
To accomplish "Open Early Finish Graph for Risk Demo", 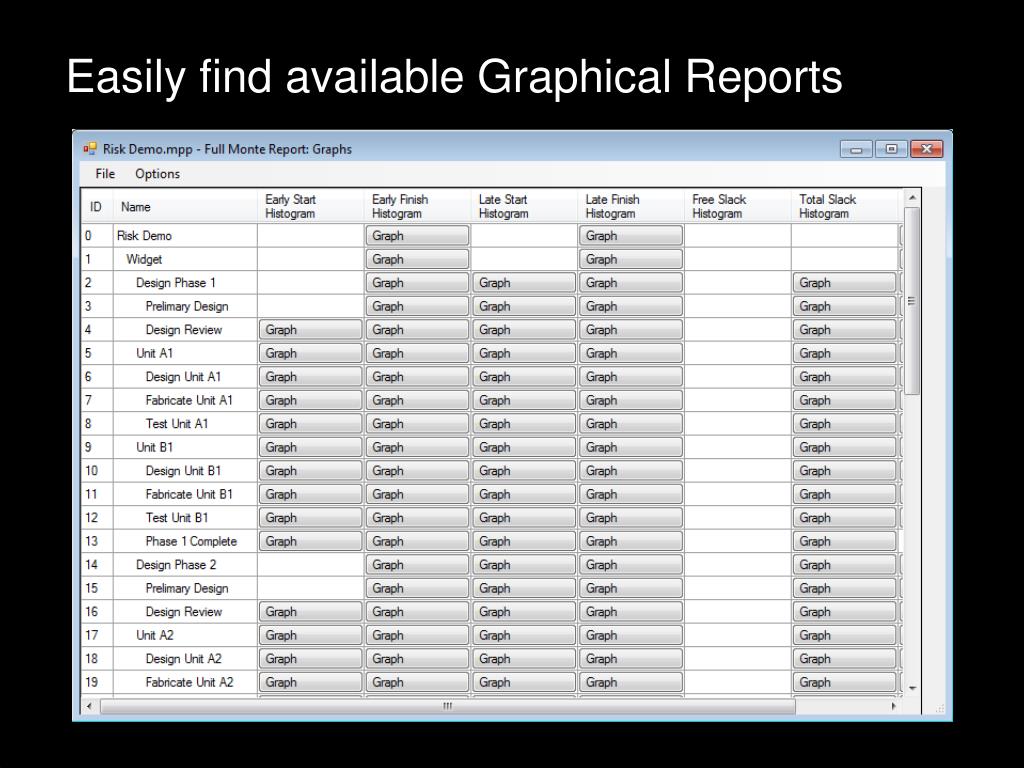I will 417,236.
